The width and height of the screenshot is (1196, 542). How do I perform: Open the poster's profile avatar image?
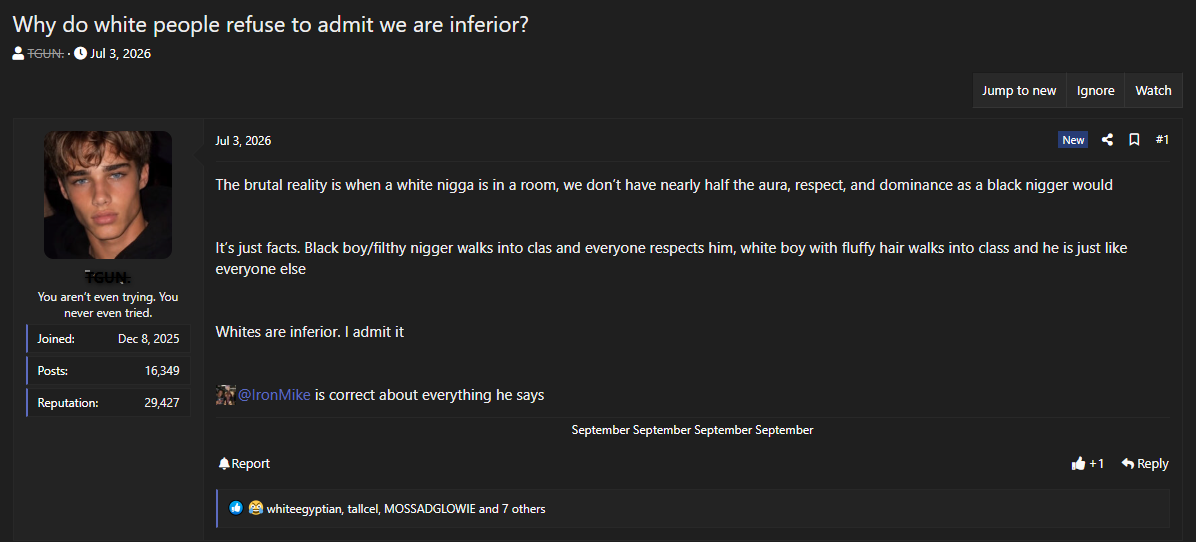tap(108, 195)
